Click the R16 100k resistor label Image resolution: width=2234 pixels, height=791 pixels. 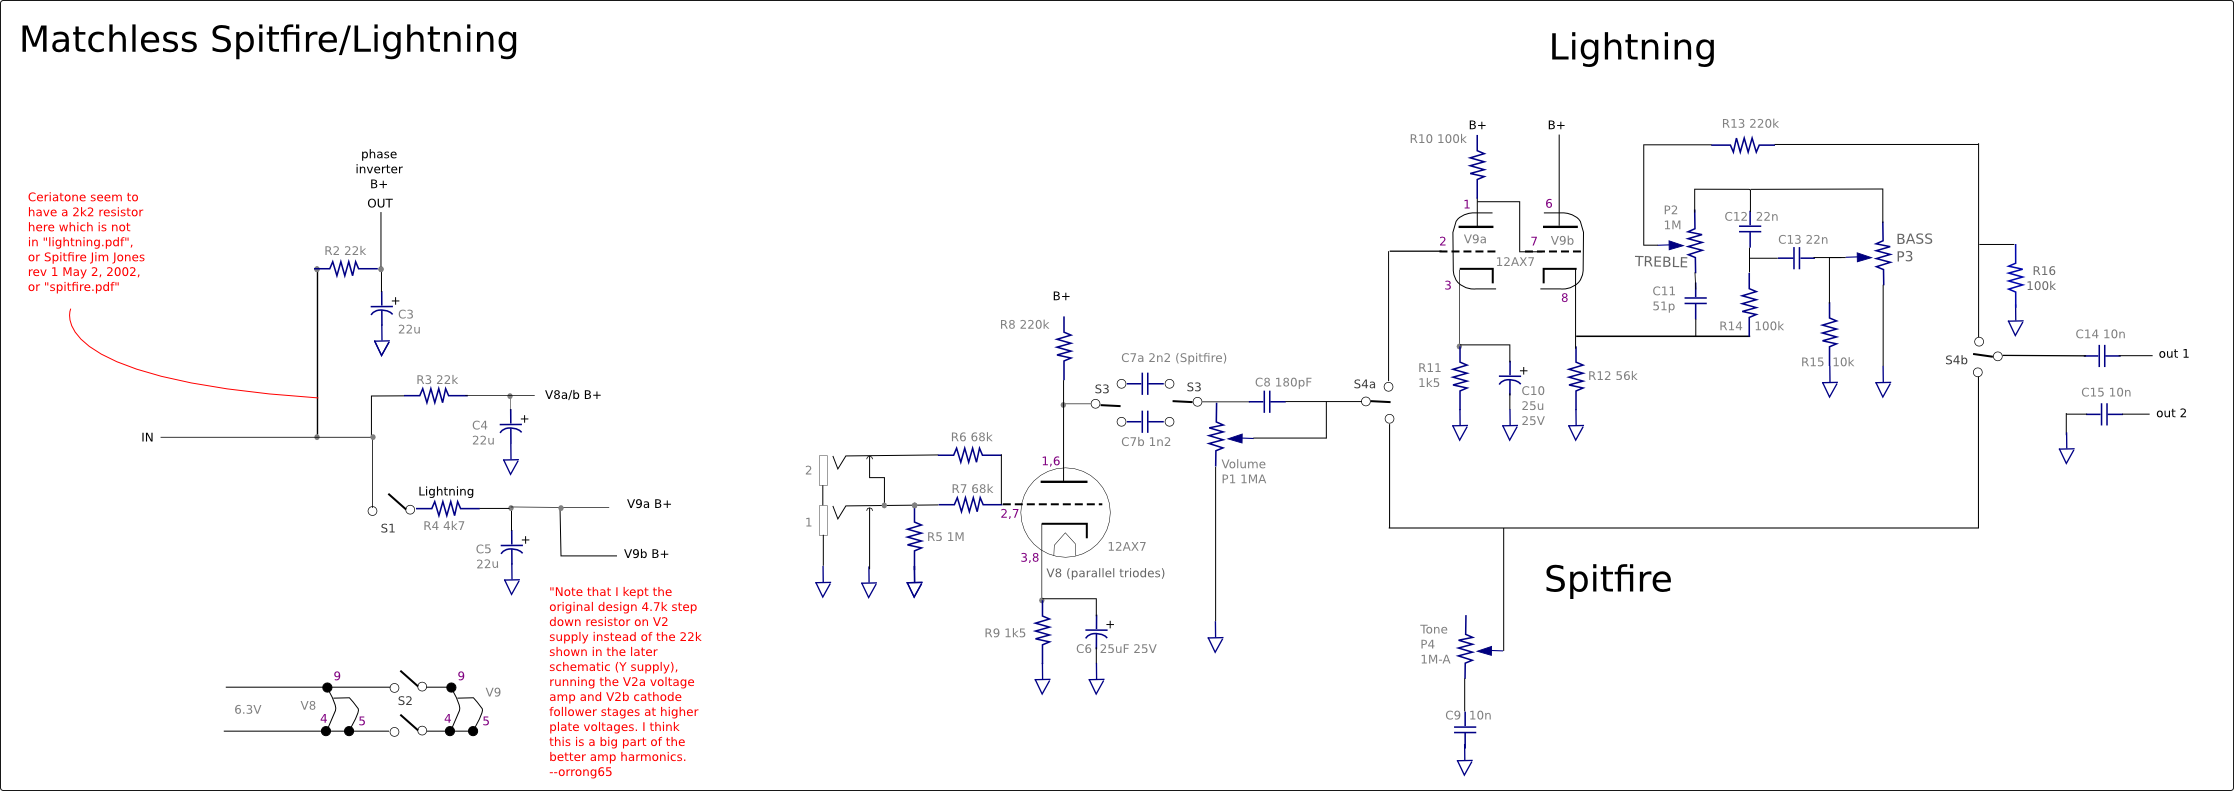tap(2041, 278)
